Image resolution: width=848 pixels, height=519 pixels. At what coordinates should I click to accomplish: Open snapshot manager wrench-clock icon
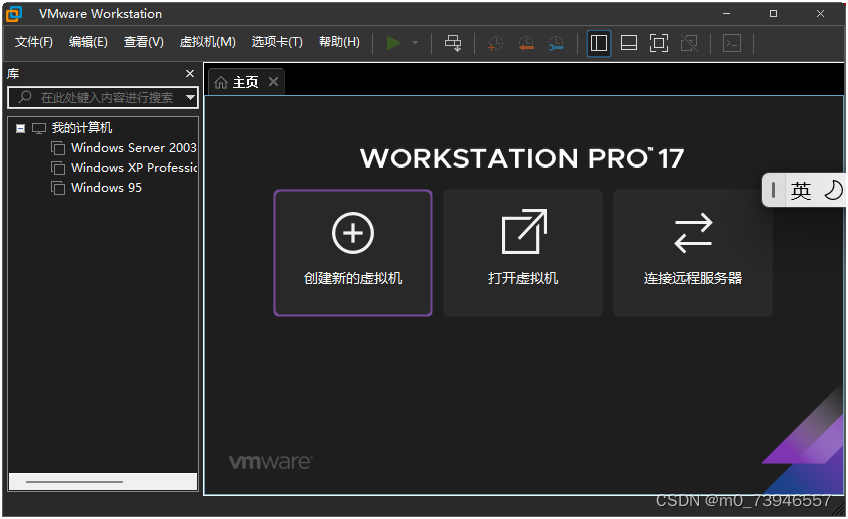click(556, 43)
